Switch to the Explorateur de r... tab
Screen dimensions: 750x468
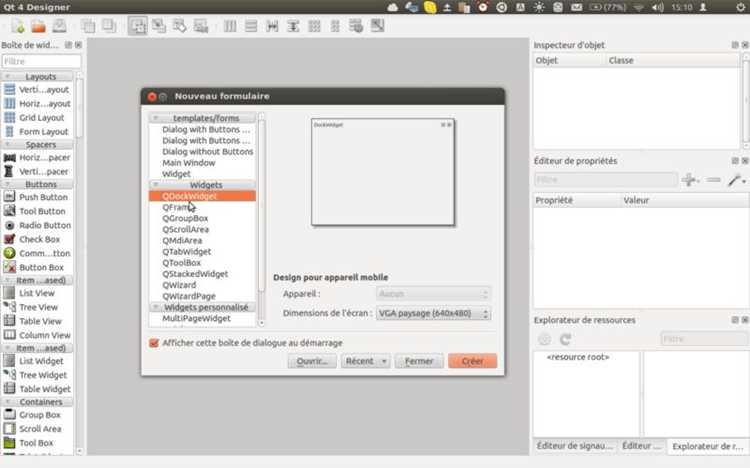tap(707, 446)
